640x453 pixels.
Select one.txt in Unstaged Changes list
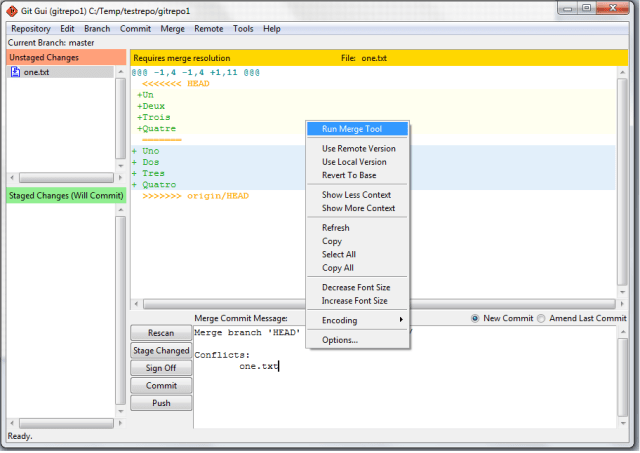[36, 73]
